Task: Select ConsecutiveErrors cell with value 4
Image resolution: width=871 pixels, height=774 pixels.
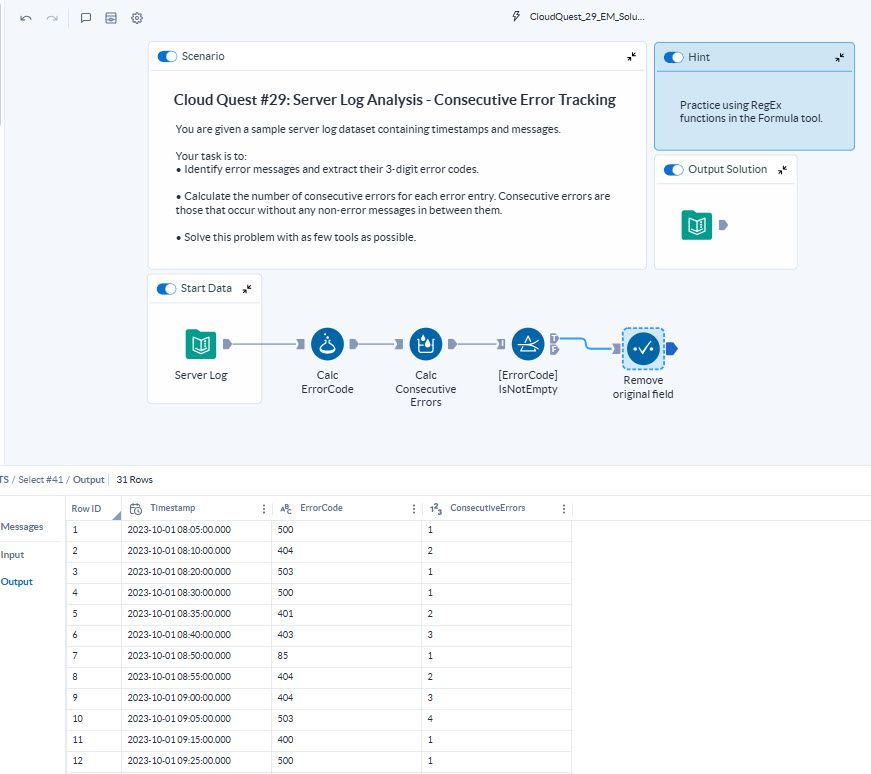Action: (x=497, y=718)
